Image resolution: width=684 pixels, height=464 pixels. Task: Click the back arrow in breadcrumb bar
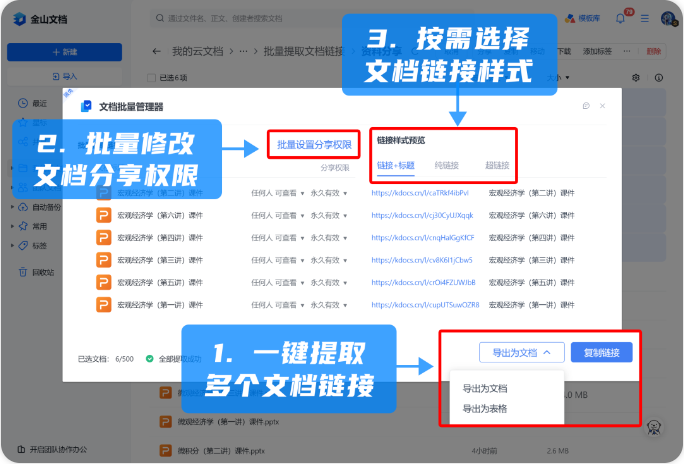pyautogui.click(x=156, y=51)
